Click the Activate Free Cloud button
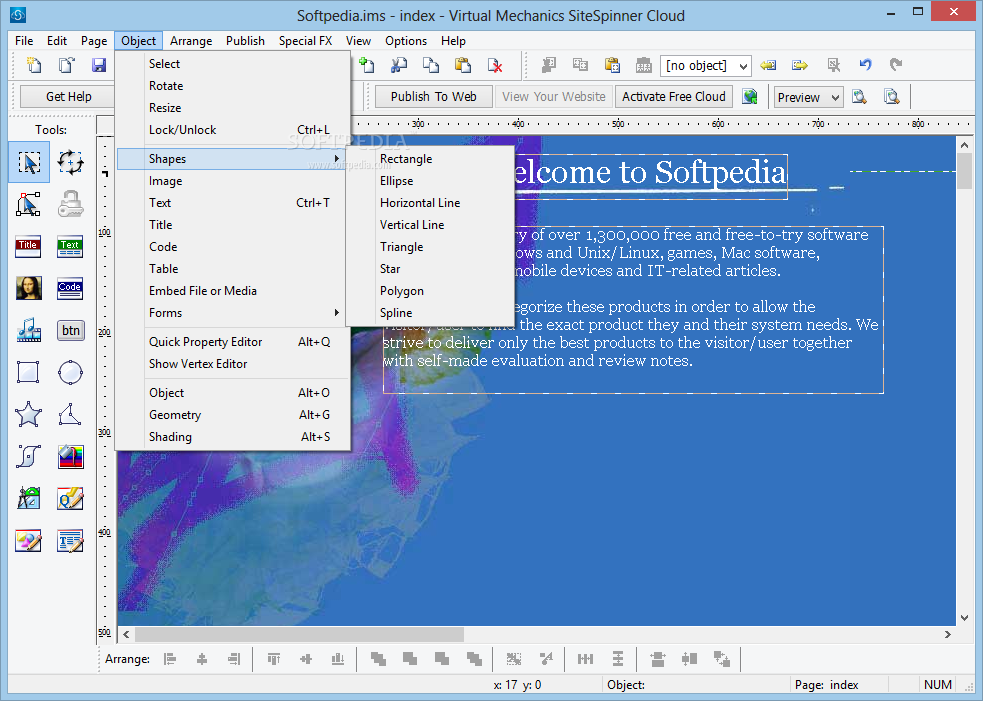The width and height of the screenshot is (983, 701). click(673, 97)
